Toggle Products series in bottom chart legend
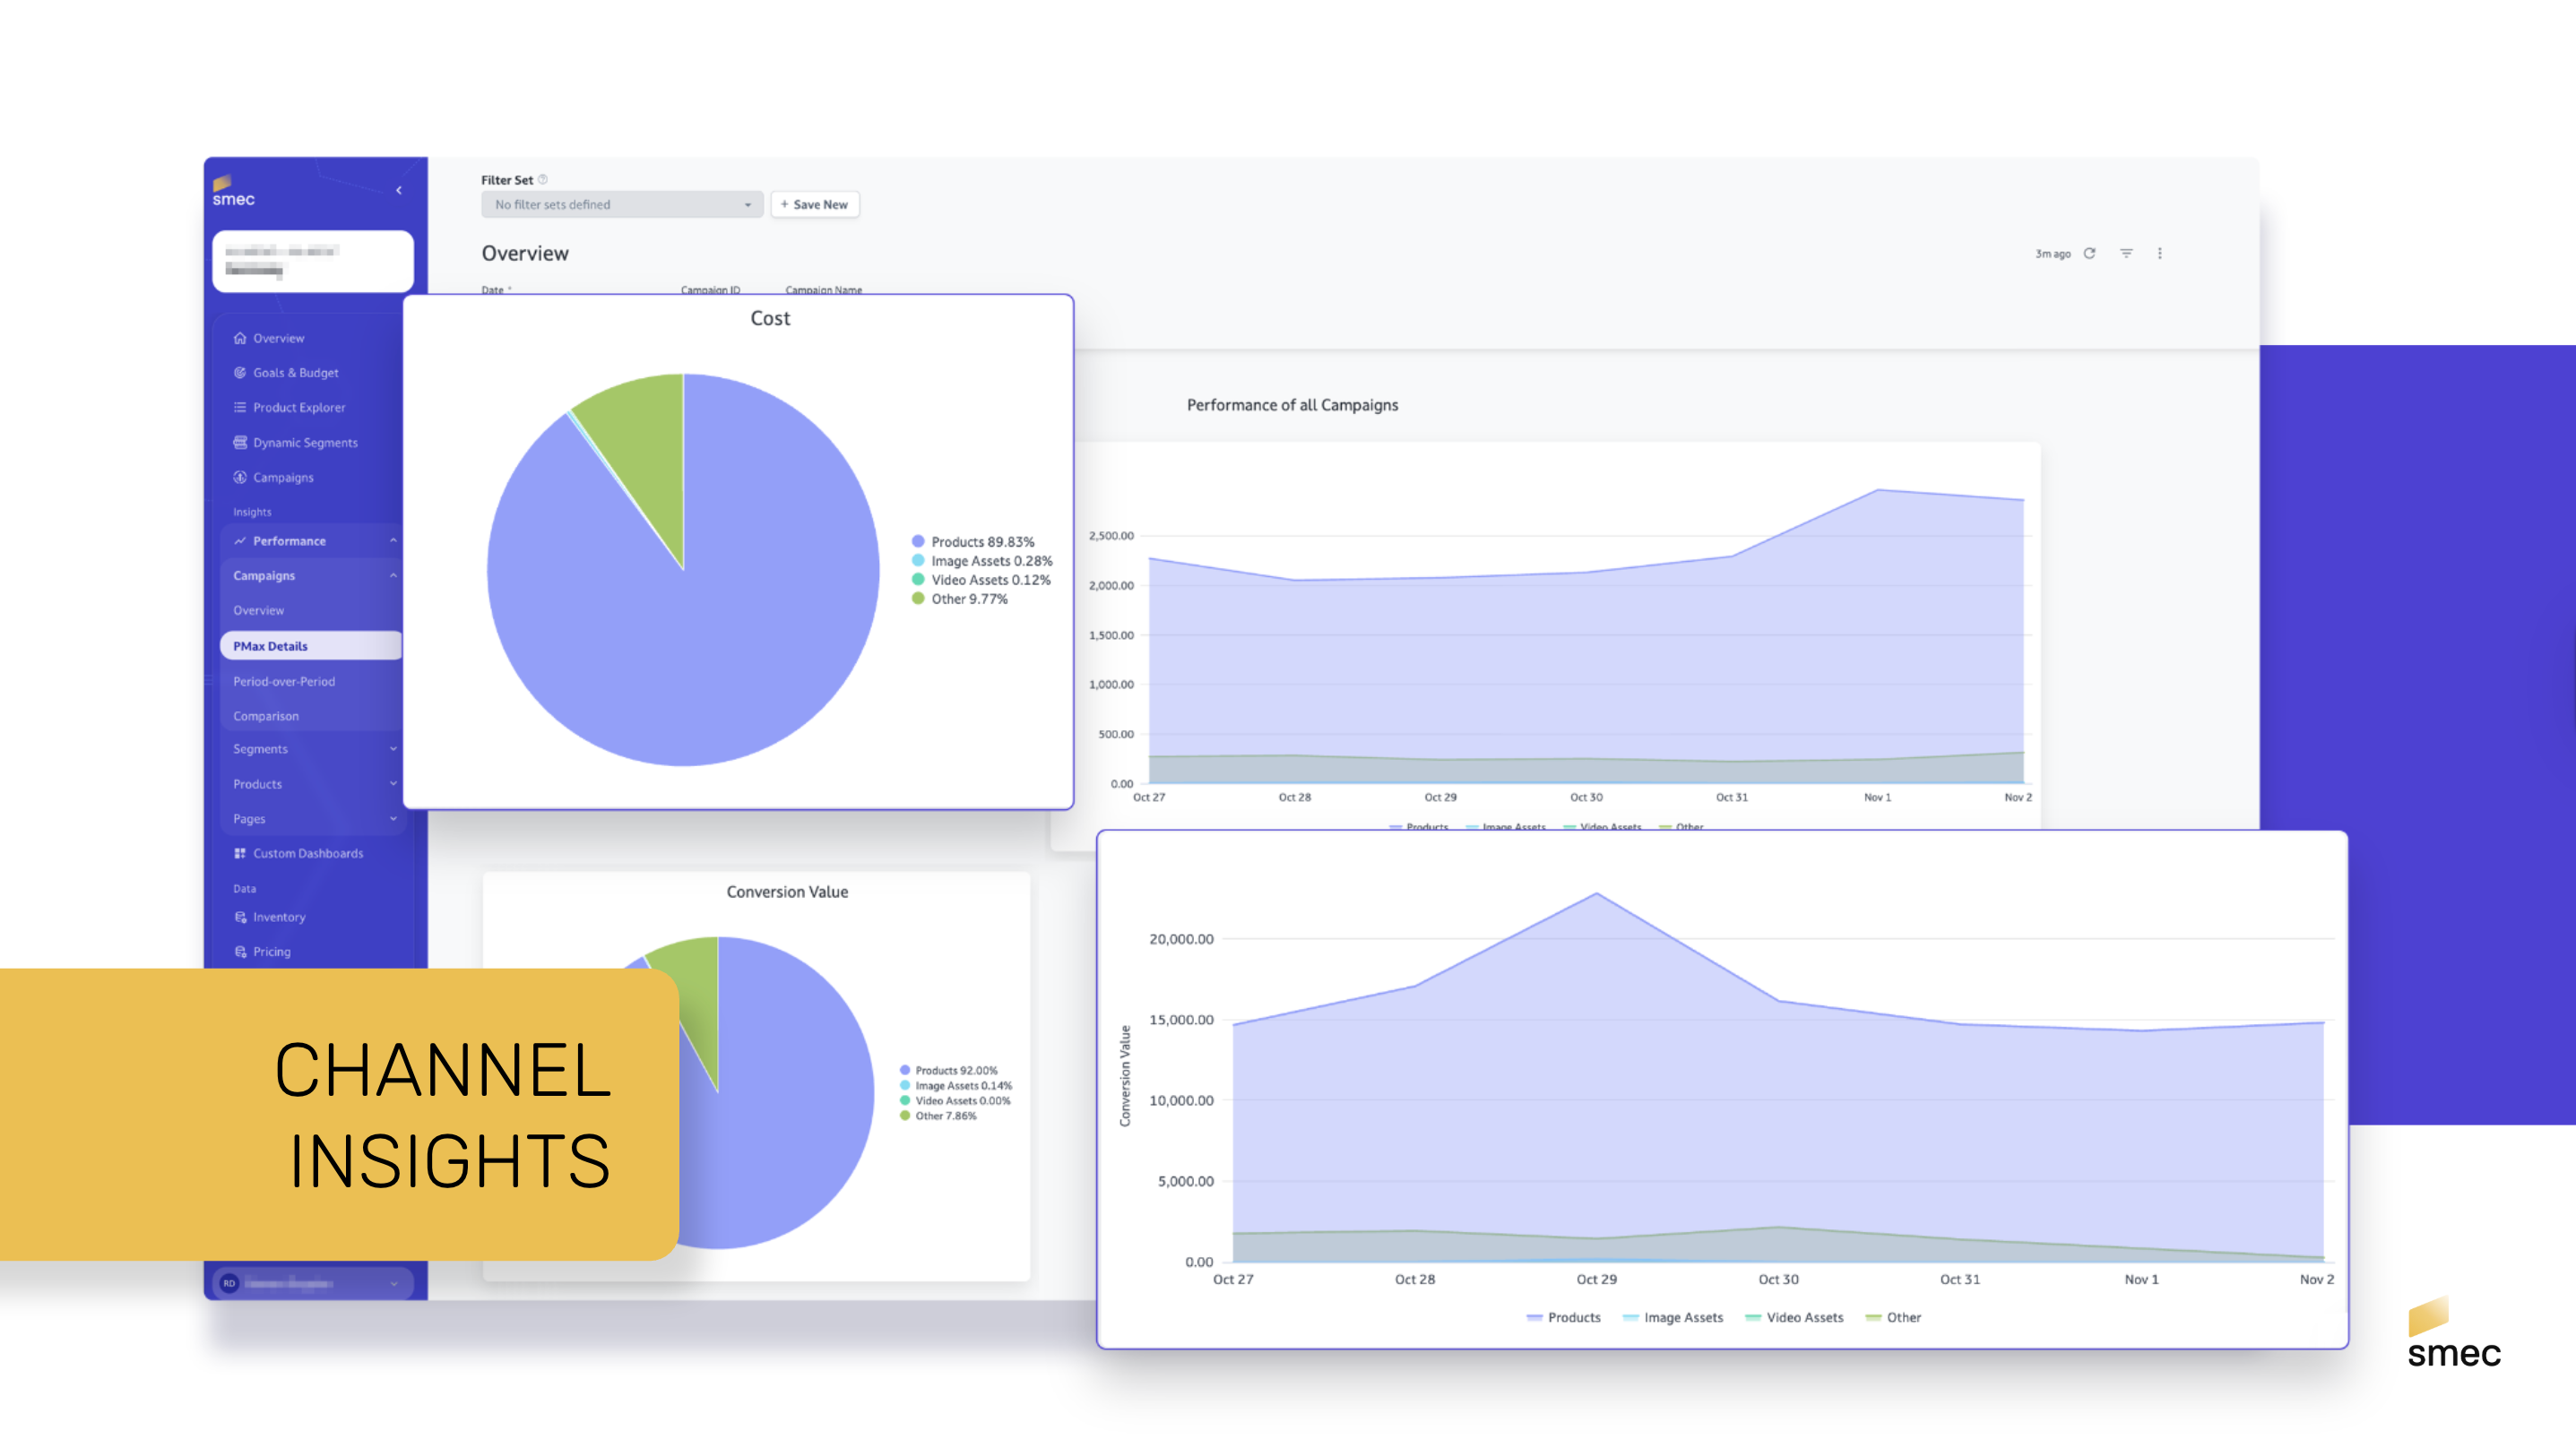The image size is (2576, 1448). 1563,1317
